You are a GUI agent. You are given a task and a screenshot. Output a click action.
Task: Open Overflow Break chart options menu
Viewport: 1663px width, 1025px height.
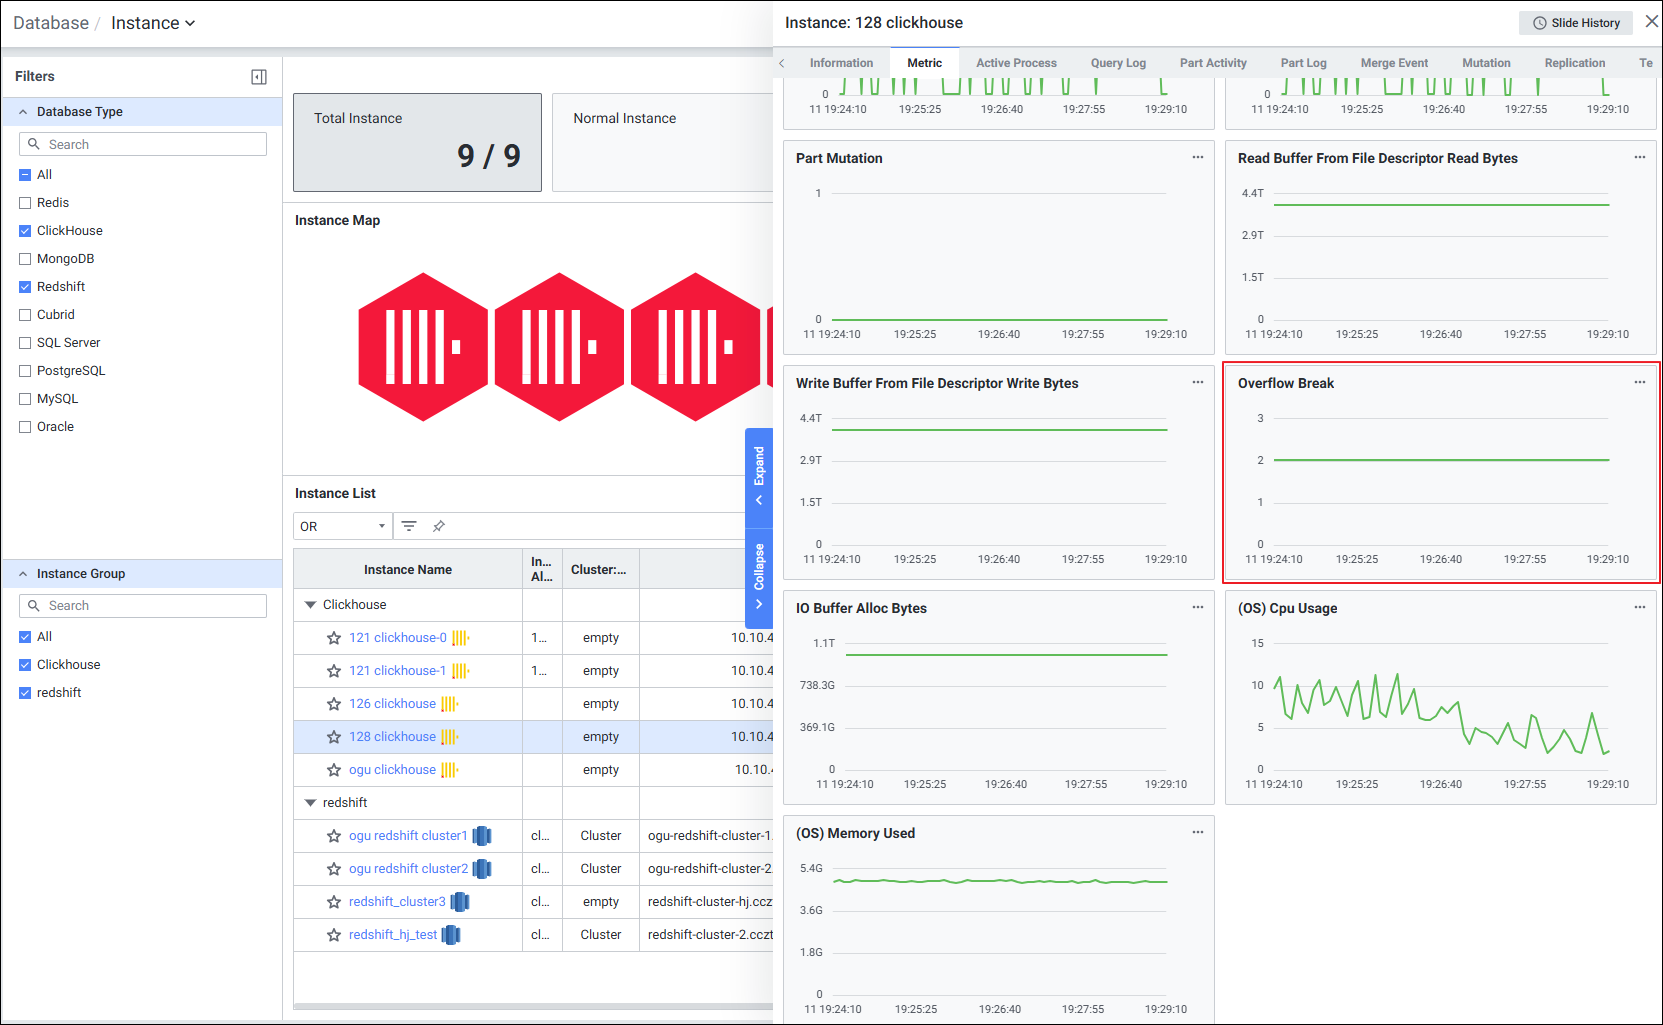click(1639, 383)
